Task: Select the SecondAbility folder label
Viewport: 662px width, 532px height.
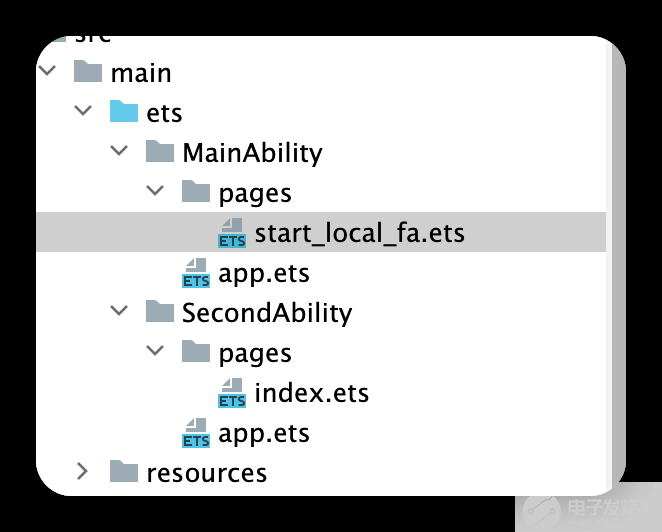Action: [x=267, y=312]
